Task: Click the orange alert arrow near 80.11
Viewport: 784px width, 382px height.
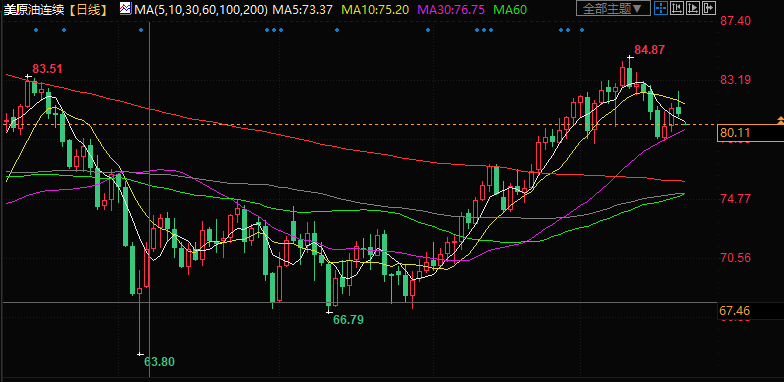Action: pos(780,120)
